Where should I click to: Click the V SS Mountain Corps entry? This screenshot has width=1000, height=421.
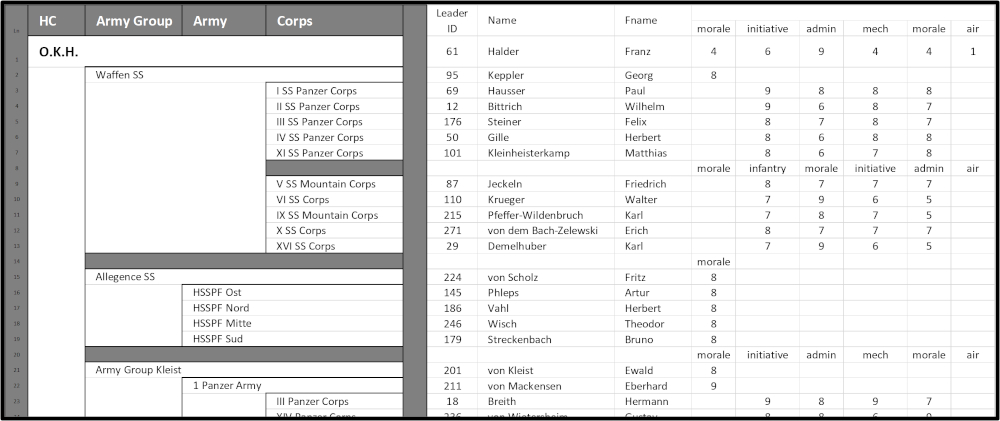[326, 184]
